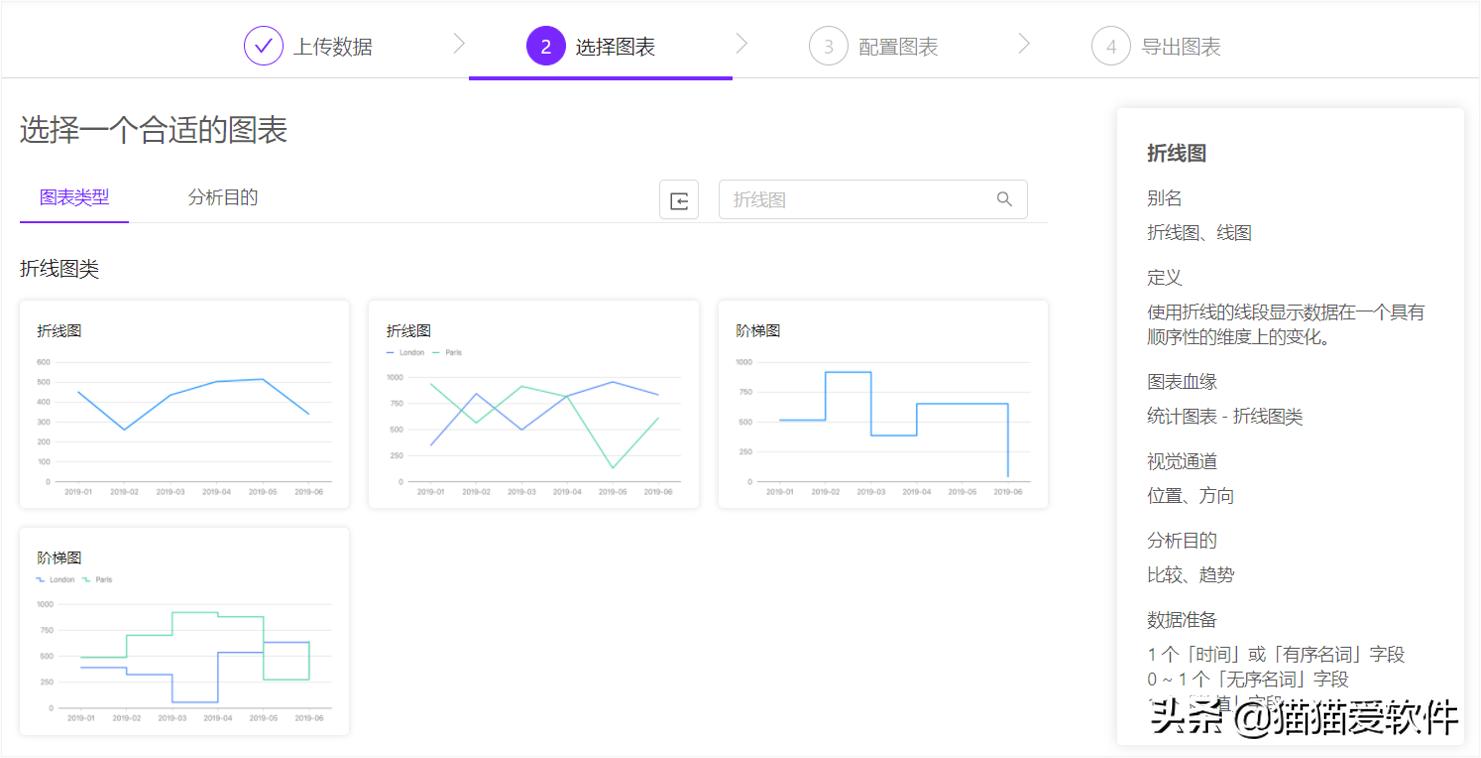1481x758 pixels.
Task: Click the arrow between 选择图表 and 配置图表
Action: pos(741,44)
